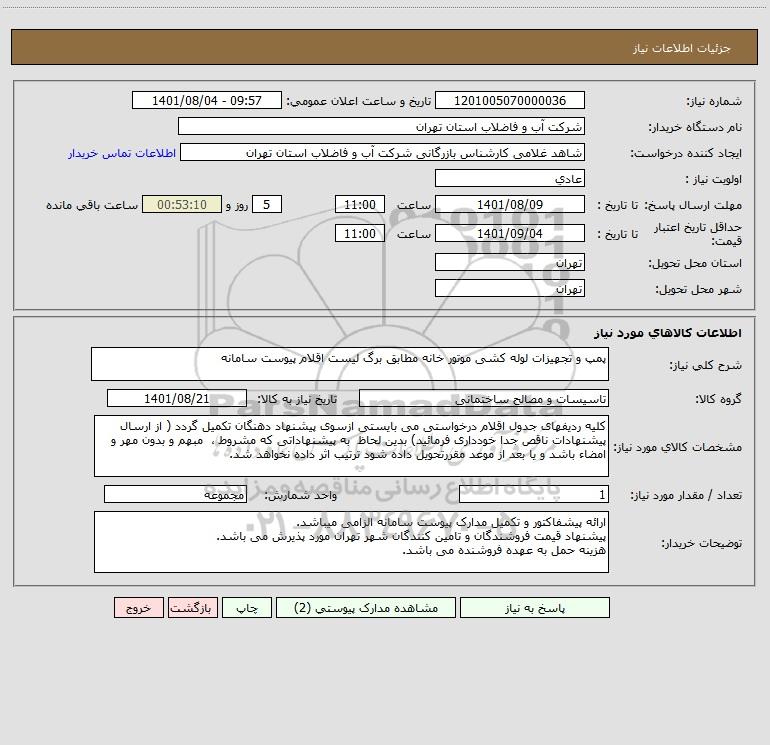Click the unit field مجموعه

coord(175,495)
